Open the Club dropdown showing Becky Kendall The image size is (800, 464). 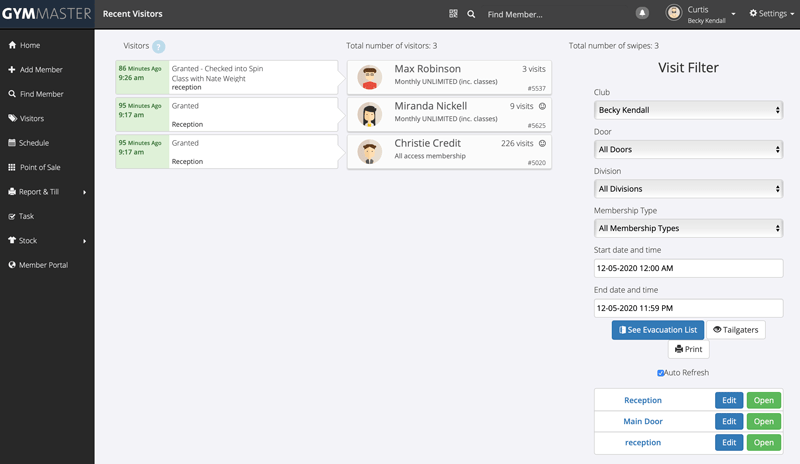(688, 110)
